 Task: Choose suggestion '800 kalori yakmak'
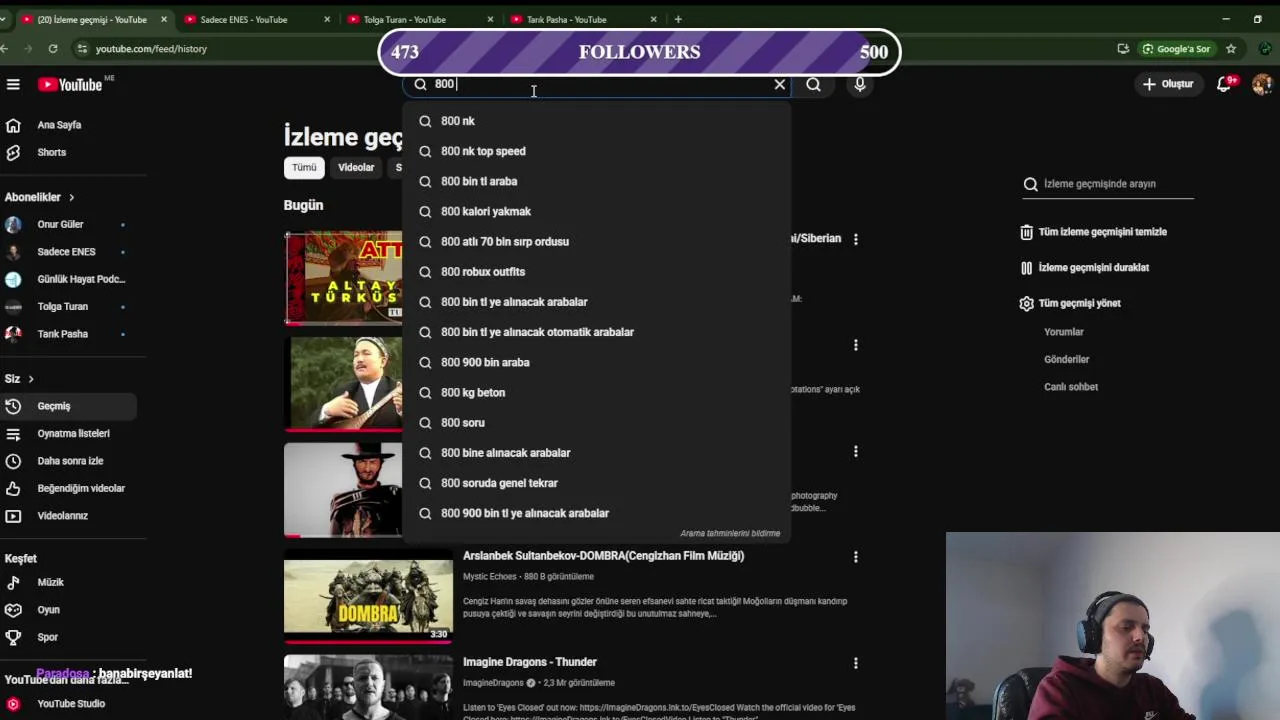(596, 211)
